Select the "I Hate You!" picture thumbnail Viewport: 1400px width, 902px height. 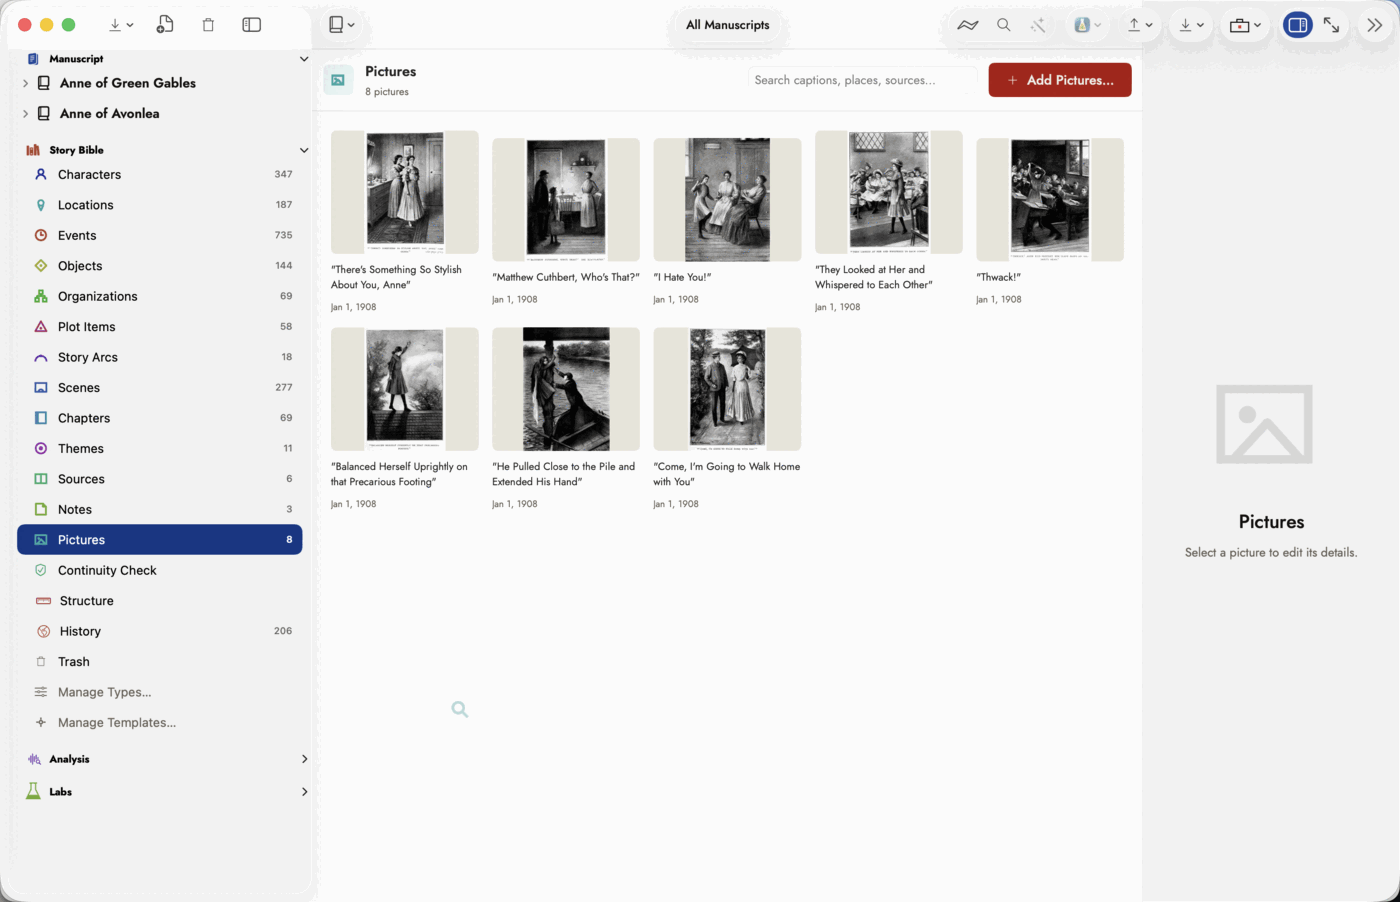pyautogui.click(x=727, y=200)
